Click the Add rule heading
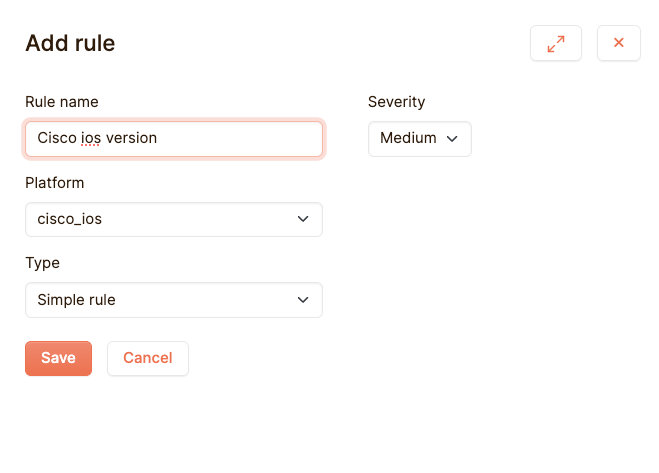Image resolution: width=659 pixels, height=473 pixels. point(70,43)
